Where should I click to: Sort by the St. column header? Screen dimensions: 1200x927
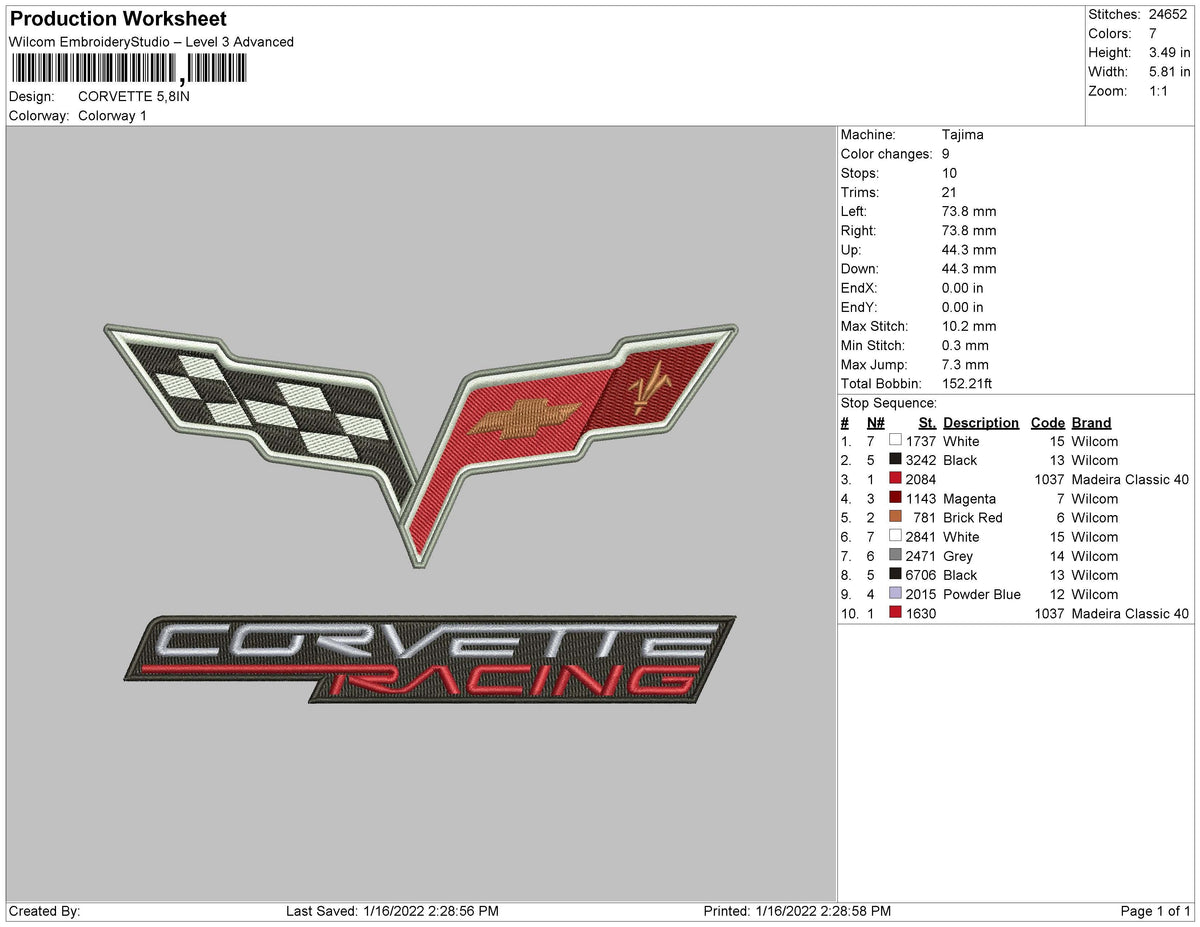[x=926, y=422]
